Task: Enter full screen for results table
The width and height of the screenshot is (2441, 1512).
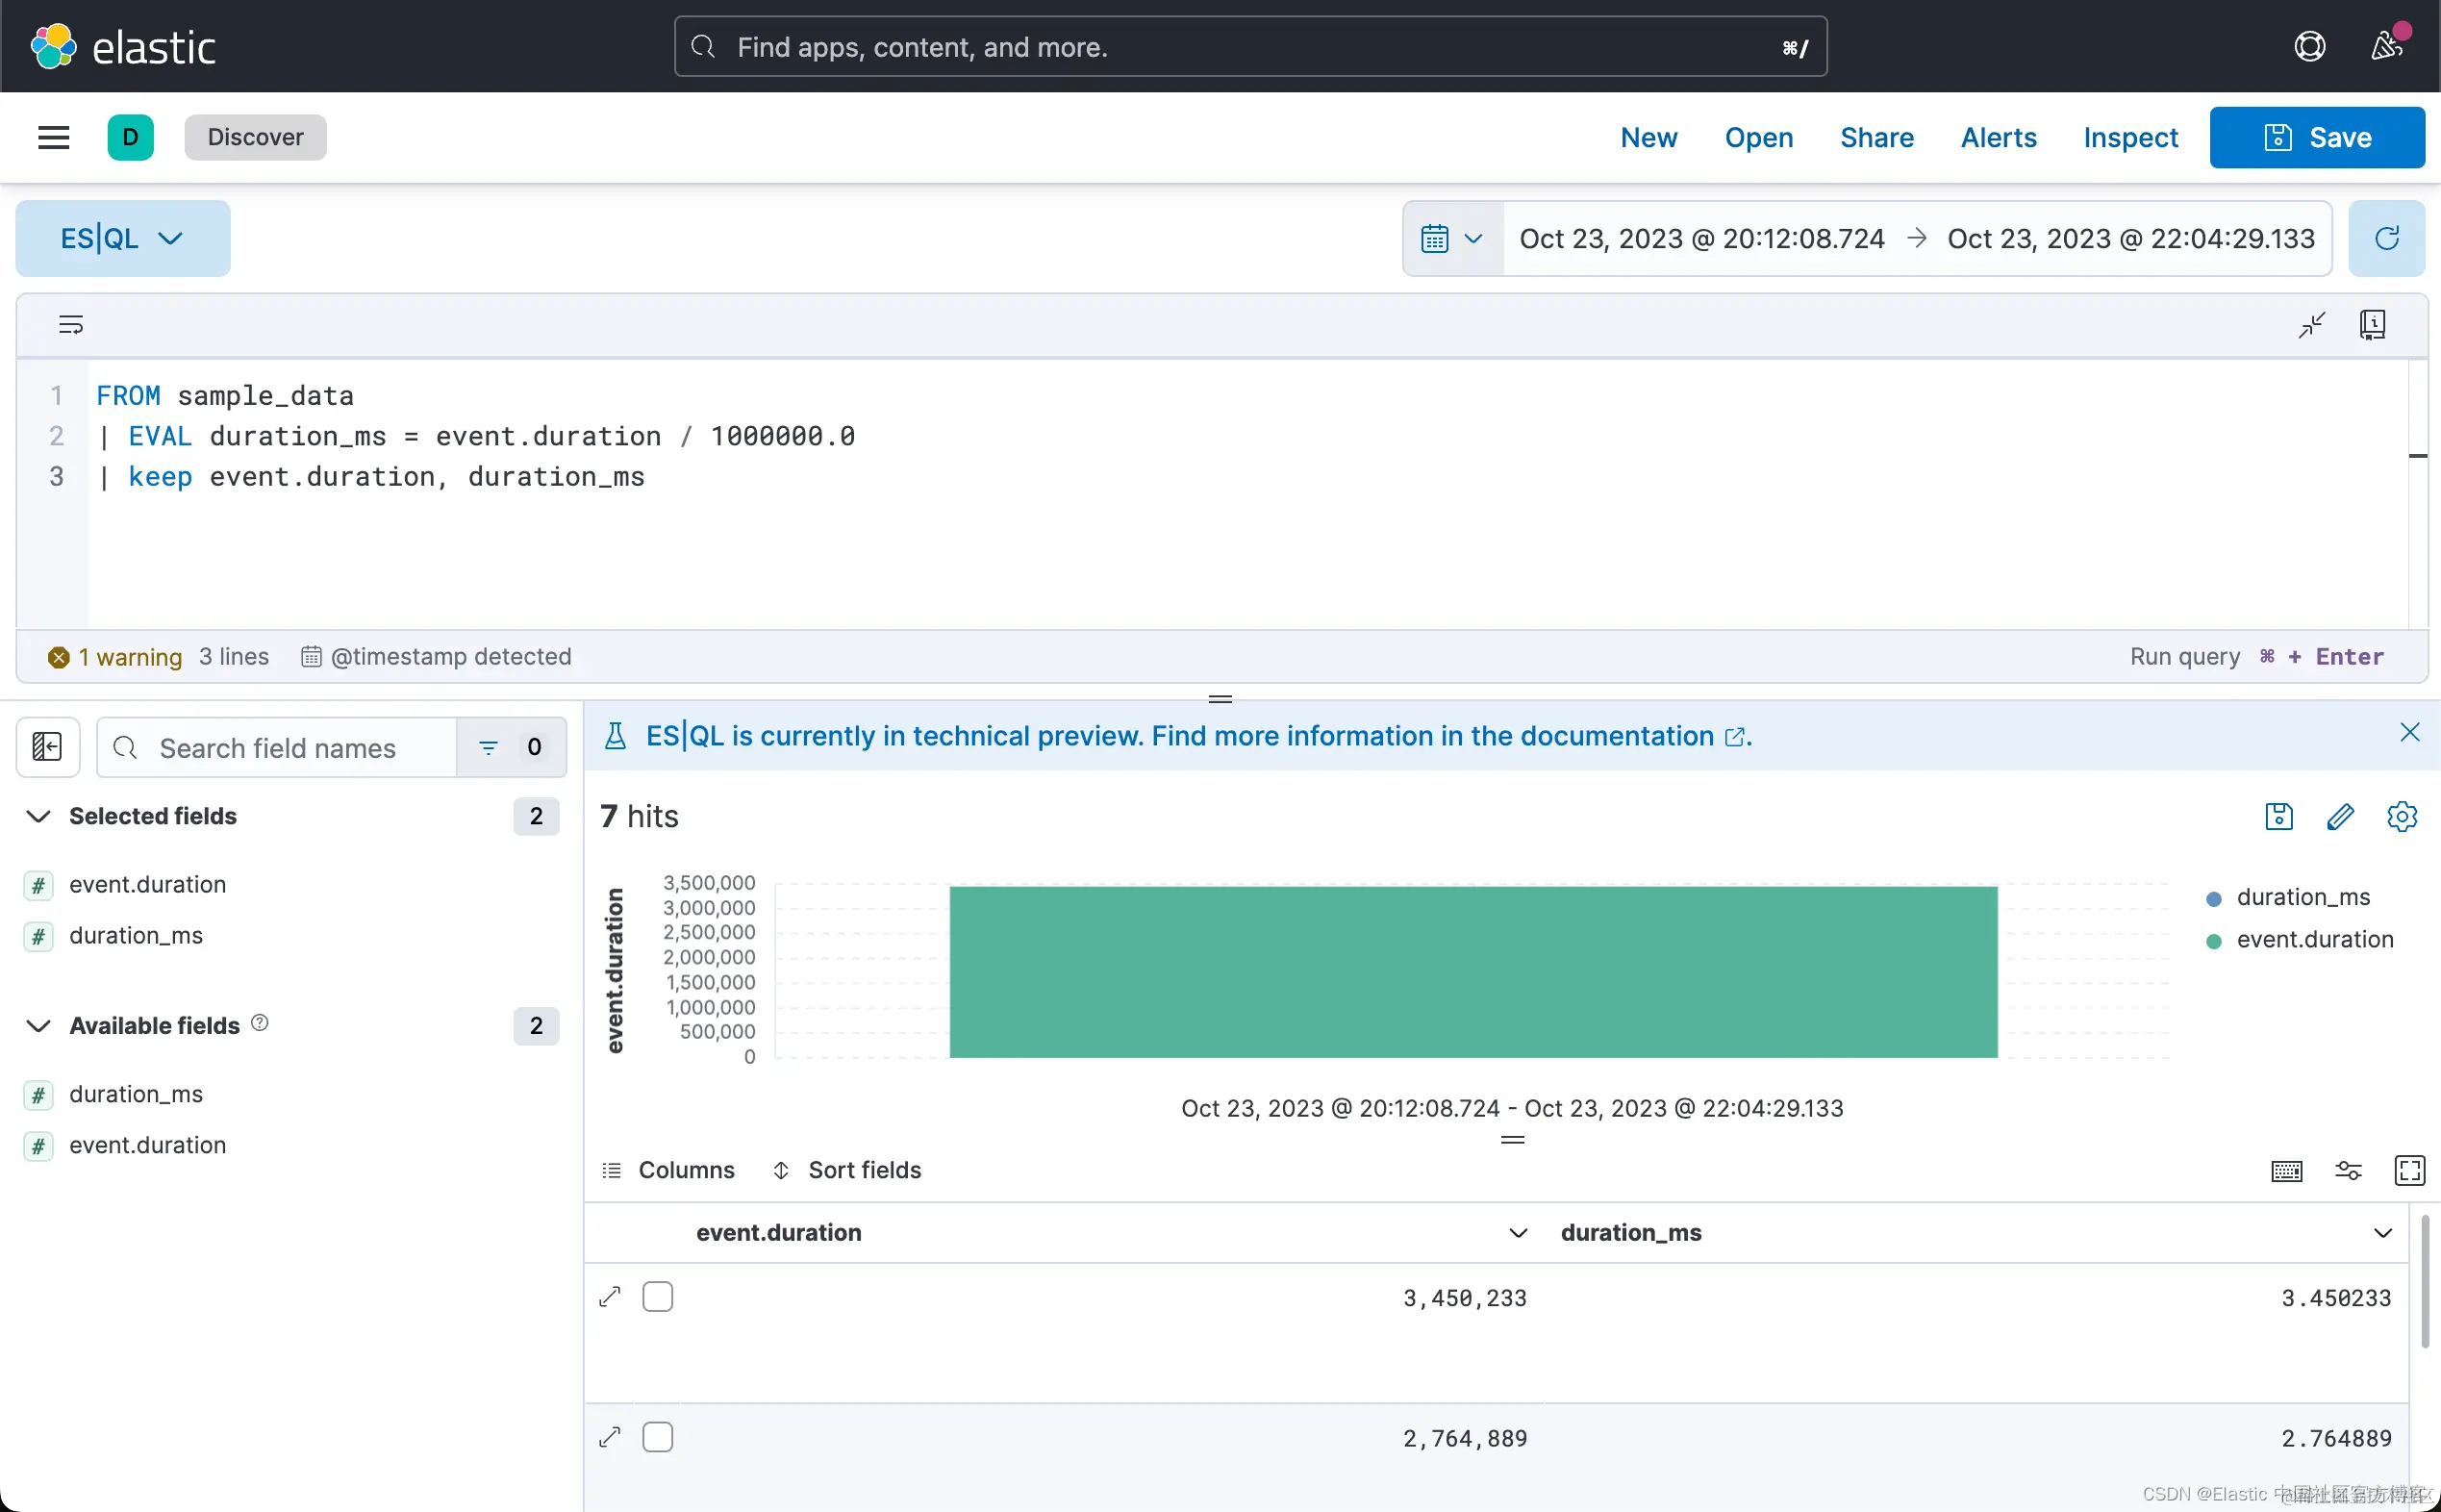Action: coord(2409,1170)
